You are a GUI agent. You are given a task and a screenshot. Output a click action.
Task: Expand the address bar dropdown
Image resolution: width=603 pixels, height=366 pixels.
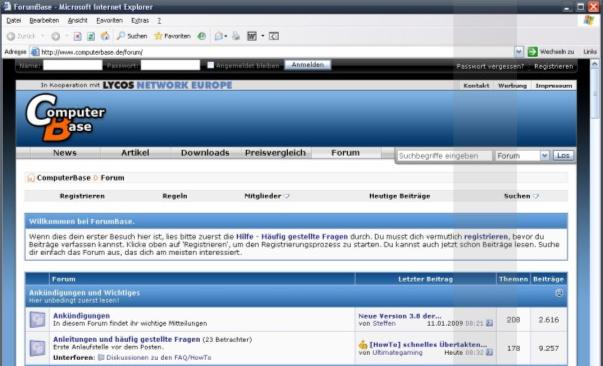[x=519, y=52]
